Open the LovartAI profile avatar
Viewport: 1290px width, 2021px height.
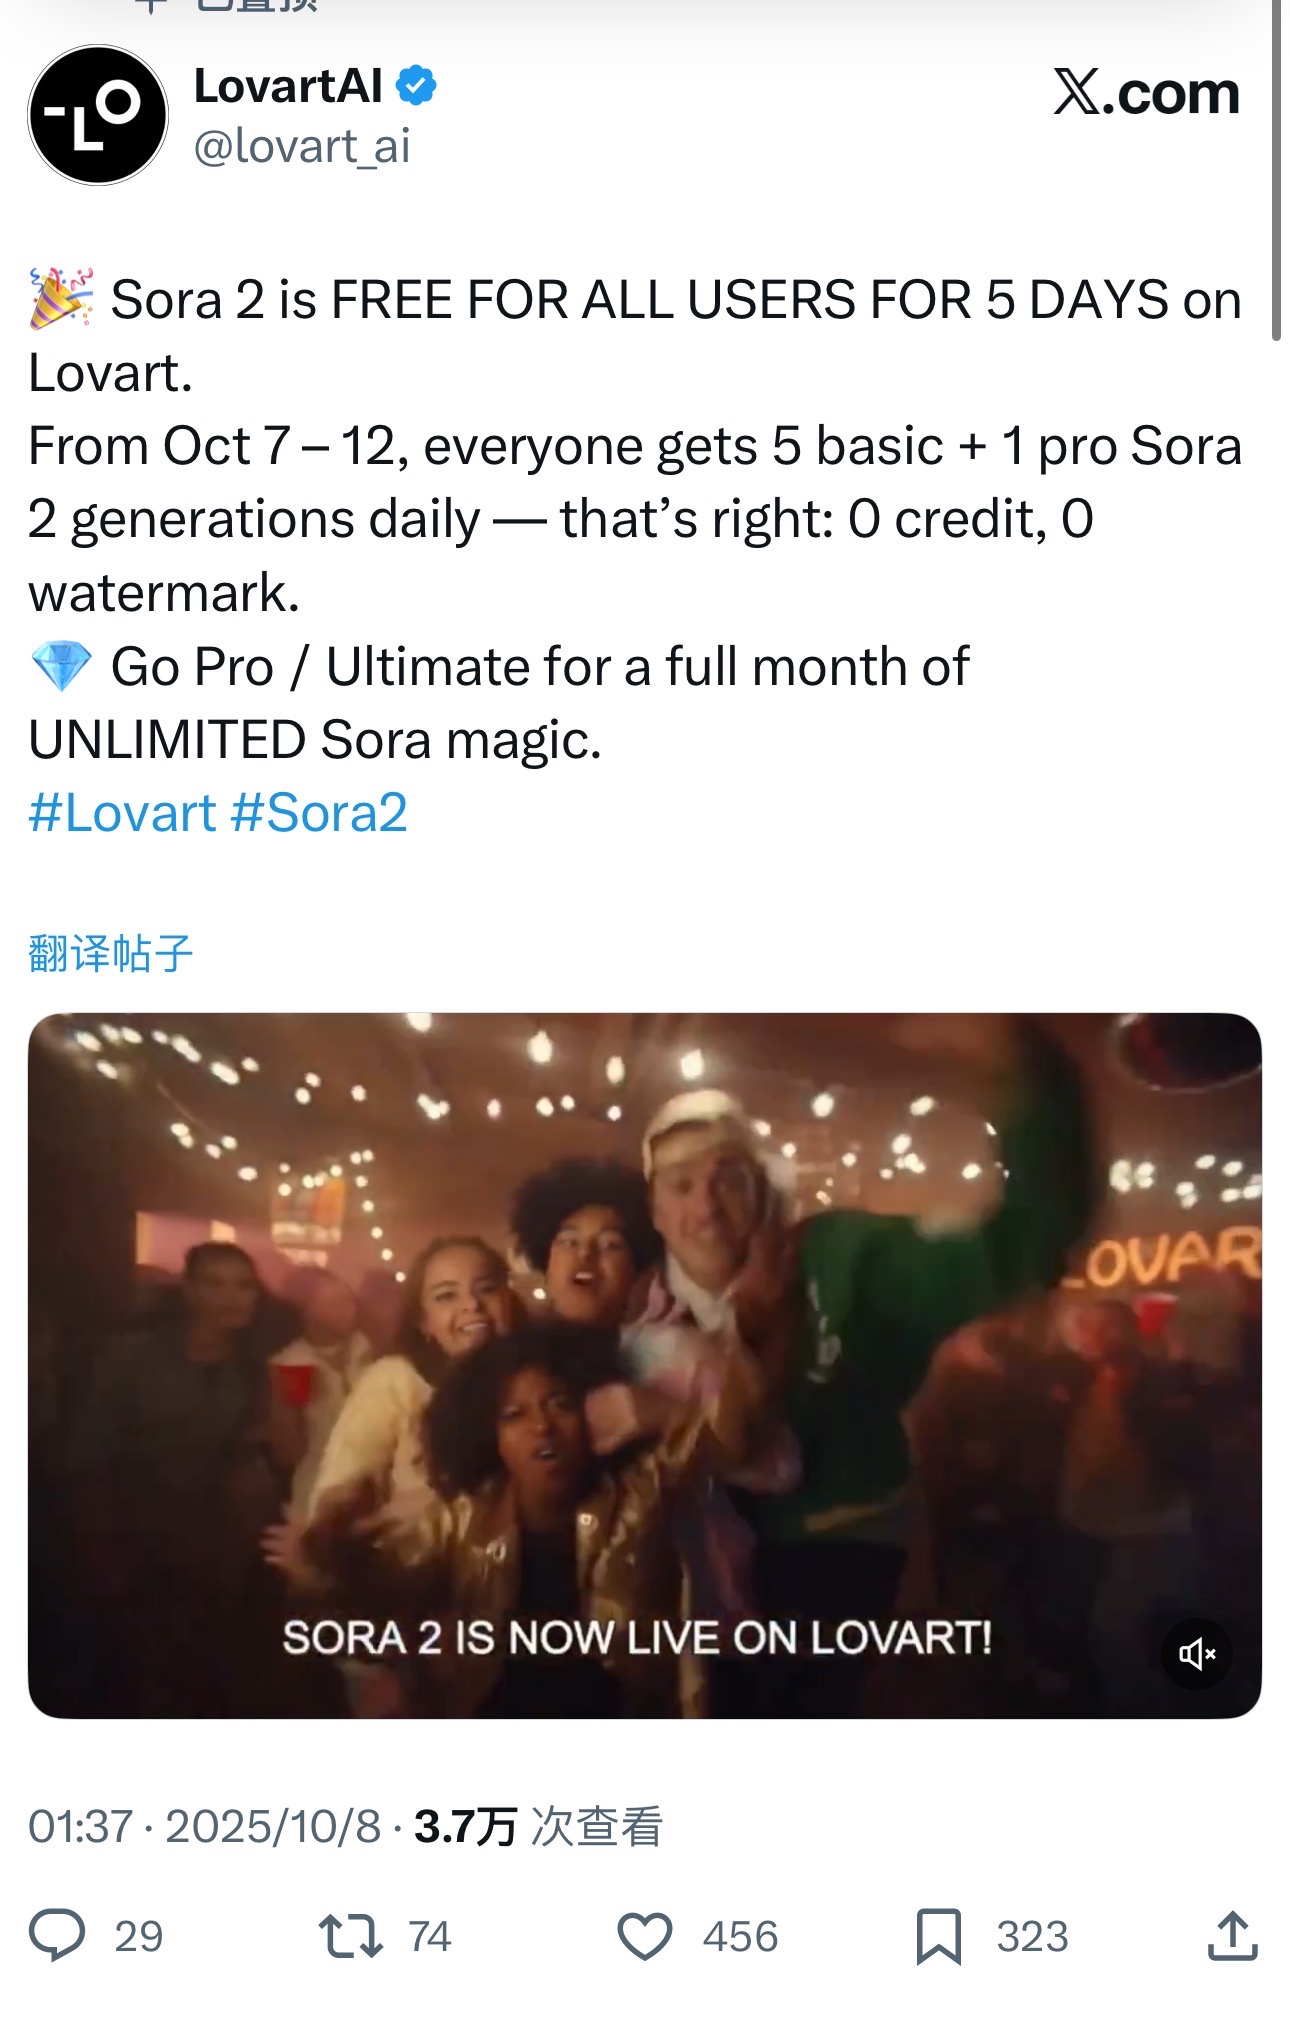(x=98, y=115)
